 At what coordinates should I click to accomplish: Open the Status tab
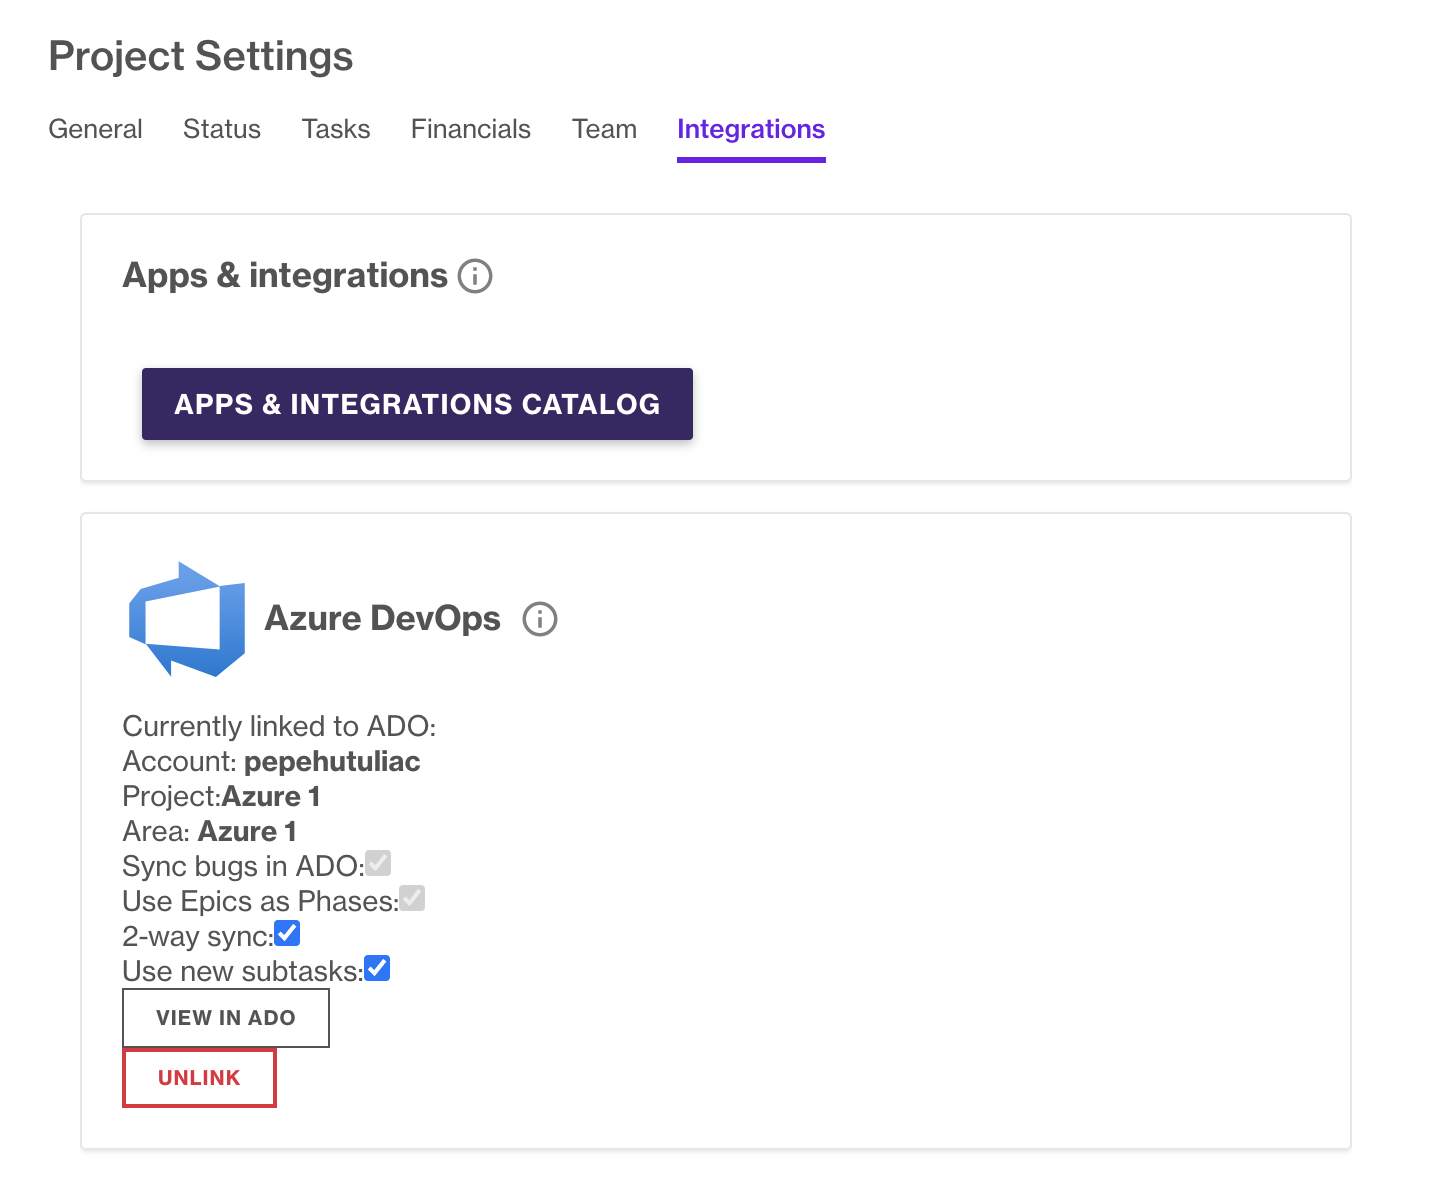[221, 129]
